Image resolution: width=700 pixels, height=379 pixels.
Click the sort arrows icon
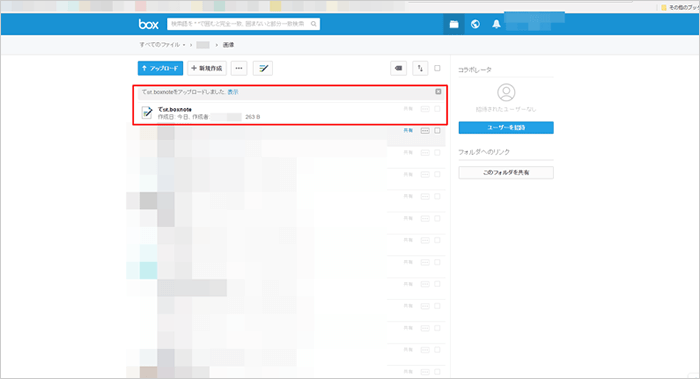(420, 68)
